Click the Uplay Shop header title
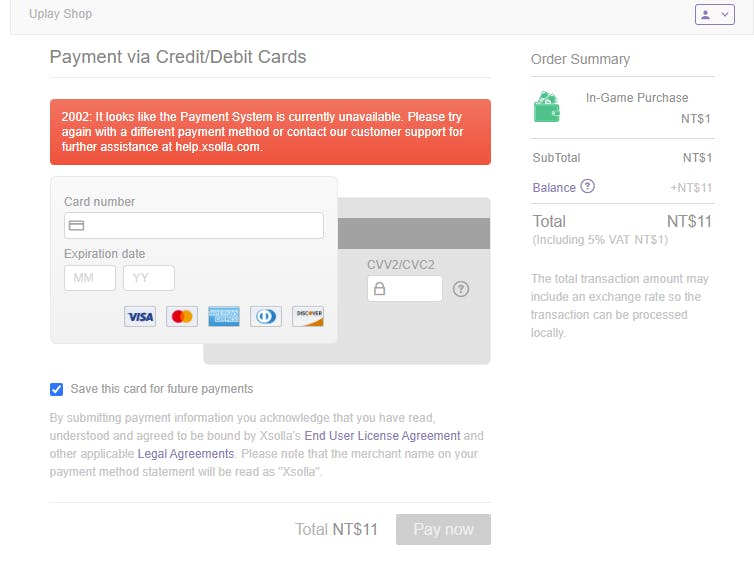Viewport: 754px width, 571px height. 61,14
